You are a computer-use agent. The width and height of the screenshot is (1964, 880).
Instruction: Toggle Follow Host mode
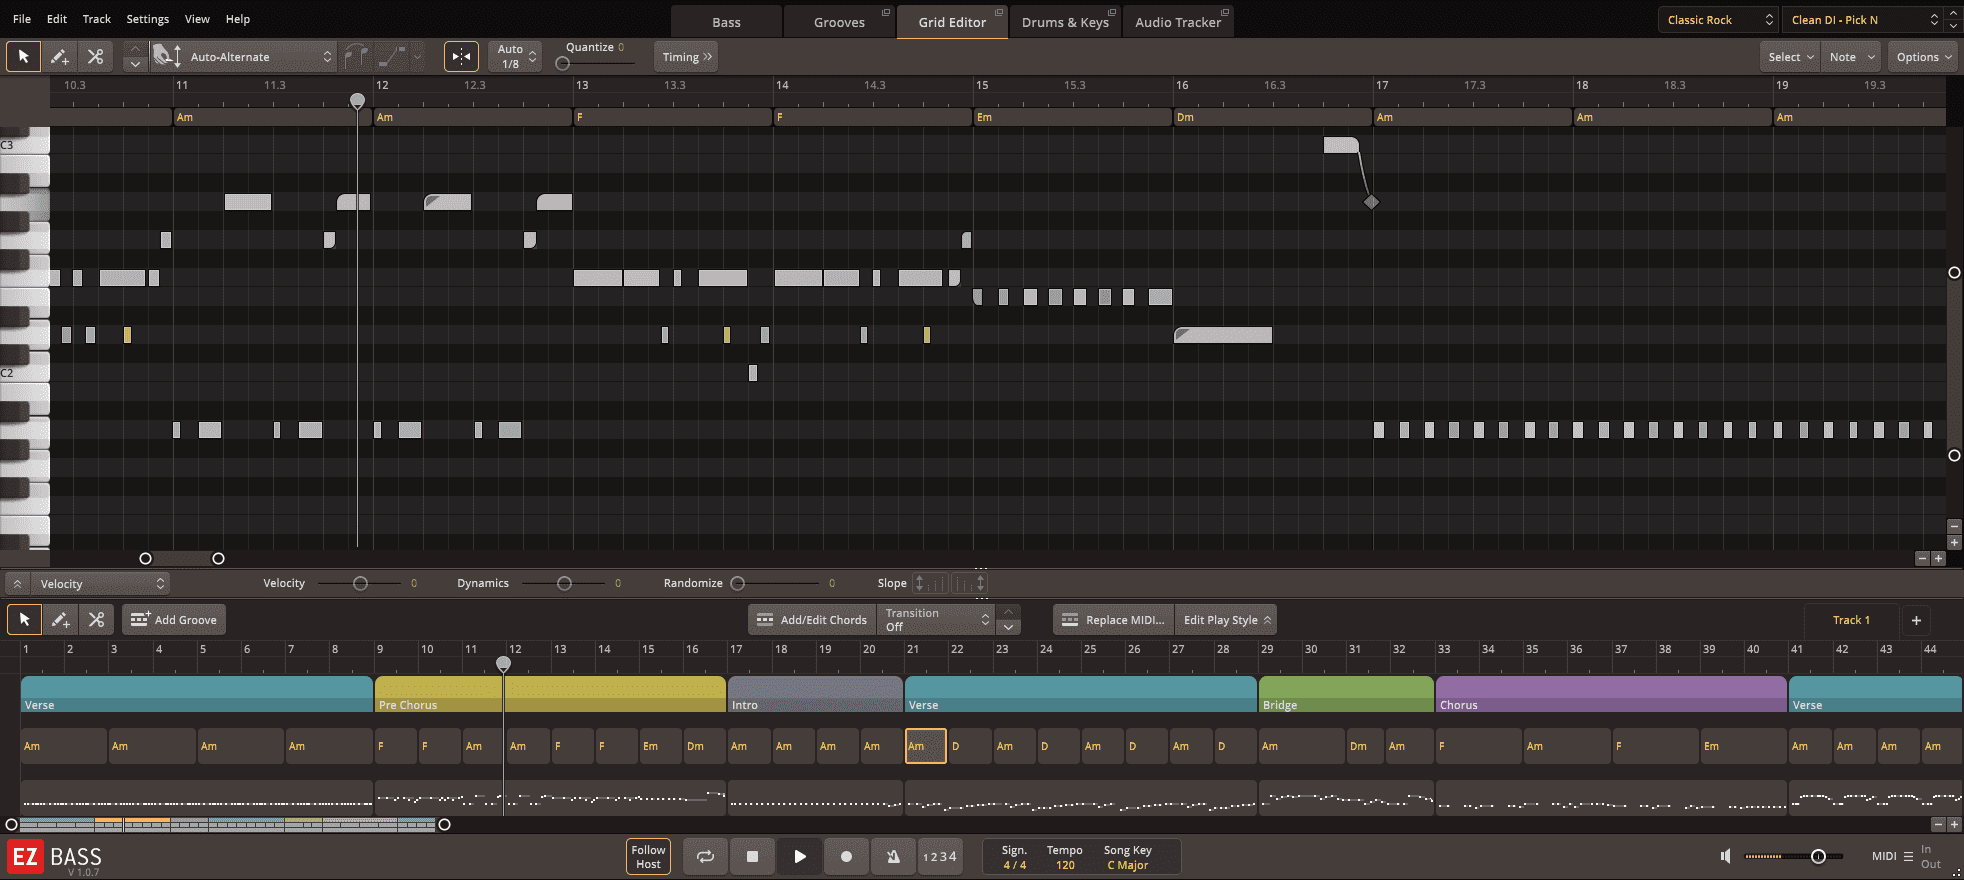click(x=648, y=857)
